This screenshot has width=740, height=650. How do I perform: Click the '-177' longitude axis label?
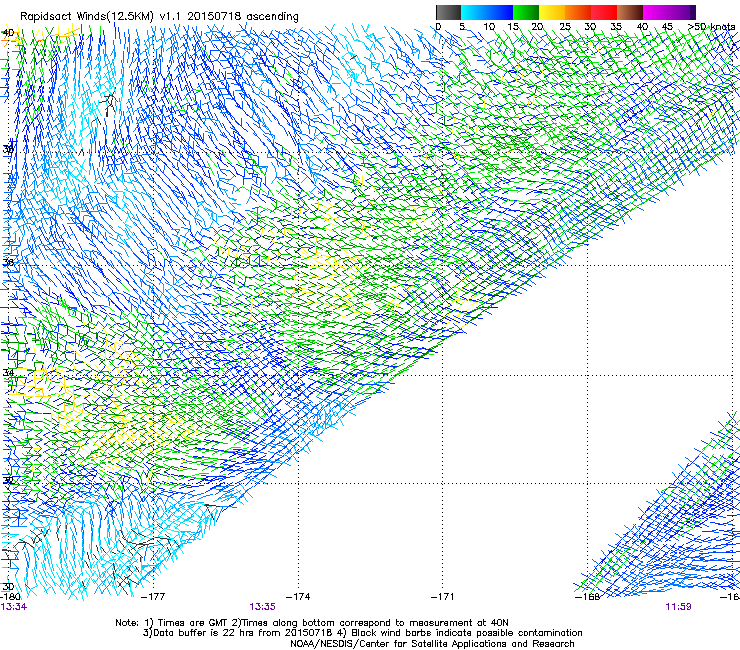point(153,597)
